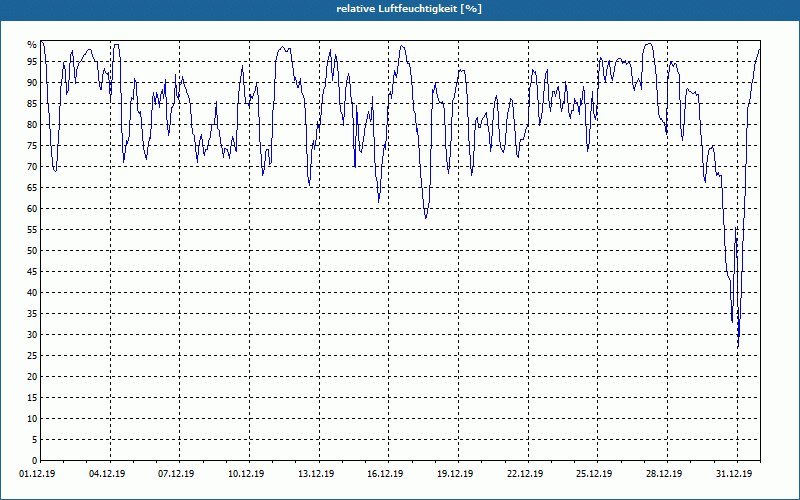The width and height of the screenshot is (800, 500).
Task: Click the y-axis value 85
Action: click(32, 104)
